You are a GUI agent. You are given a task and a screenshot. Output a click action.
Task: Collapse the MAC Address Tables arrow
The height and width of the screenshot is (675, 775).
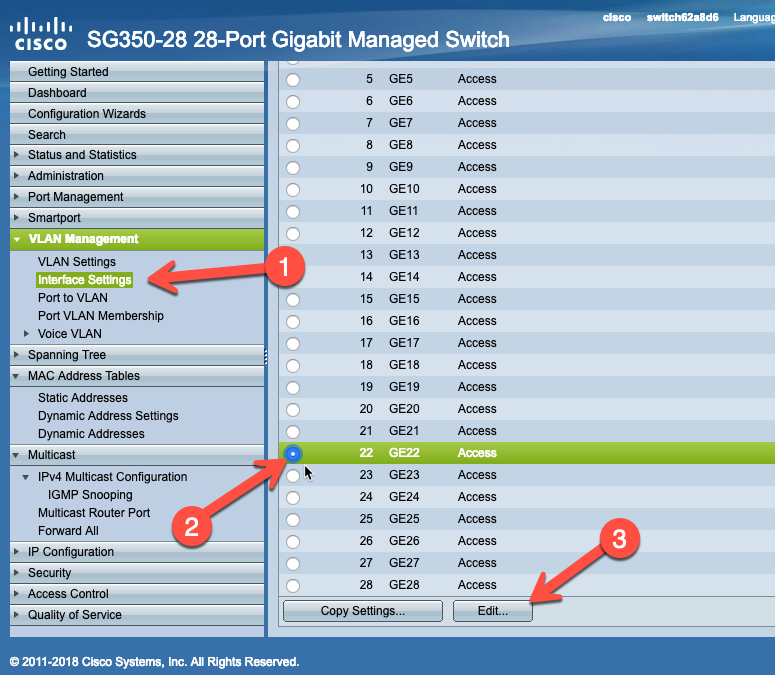[x=16, y=376]
